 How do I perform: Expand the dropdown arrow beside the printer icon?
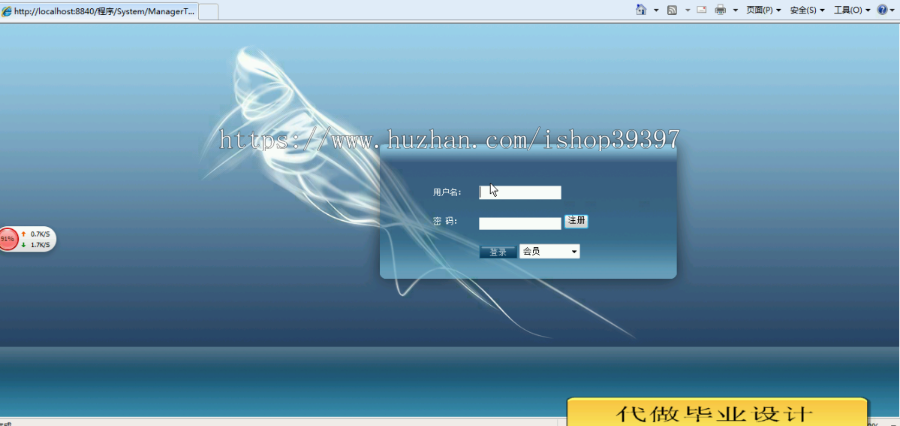pyautogui.click(x=735, y=10)
